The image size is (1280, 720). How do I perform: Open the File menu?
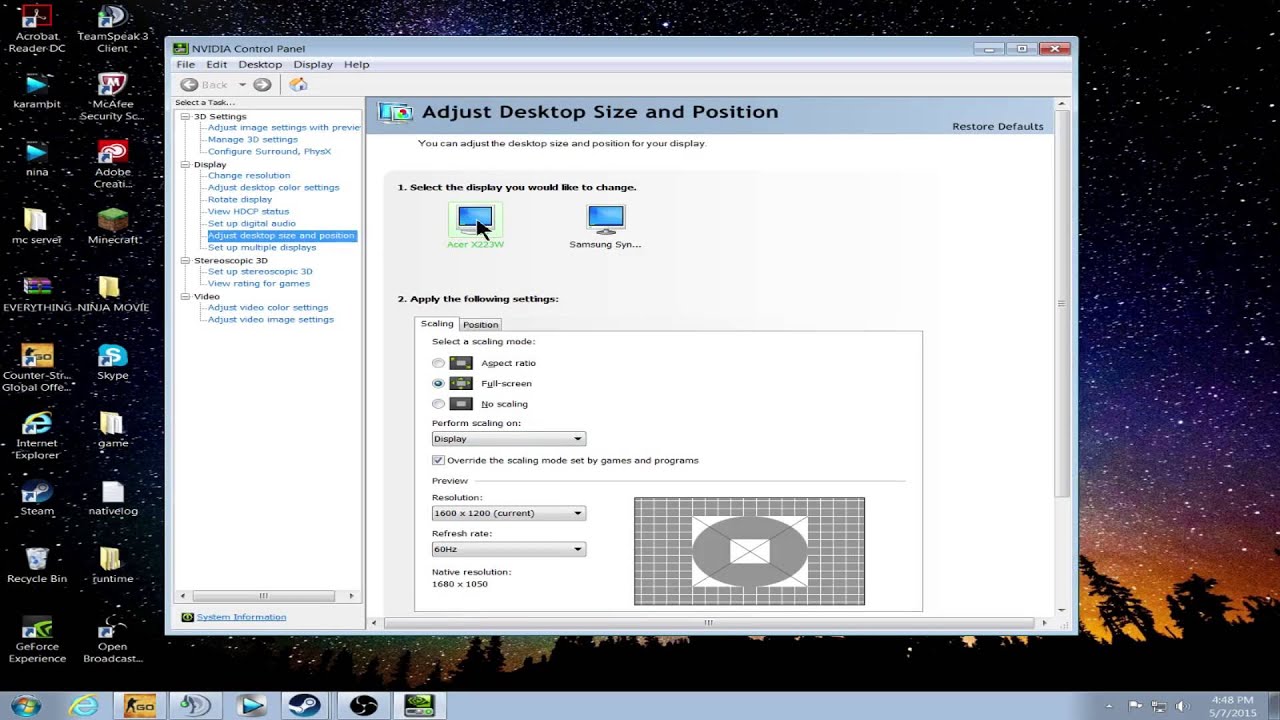(x=186, y=64)
